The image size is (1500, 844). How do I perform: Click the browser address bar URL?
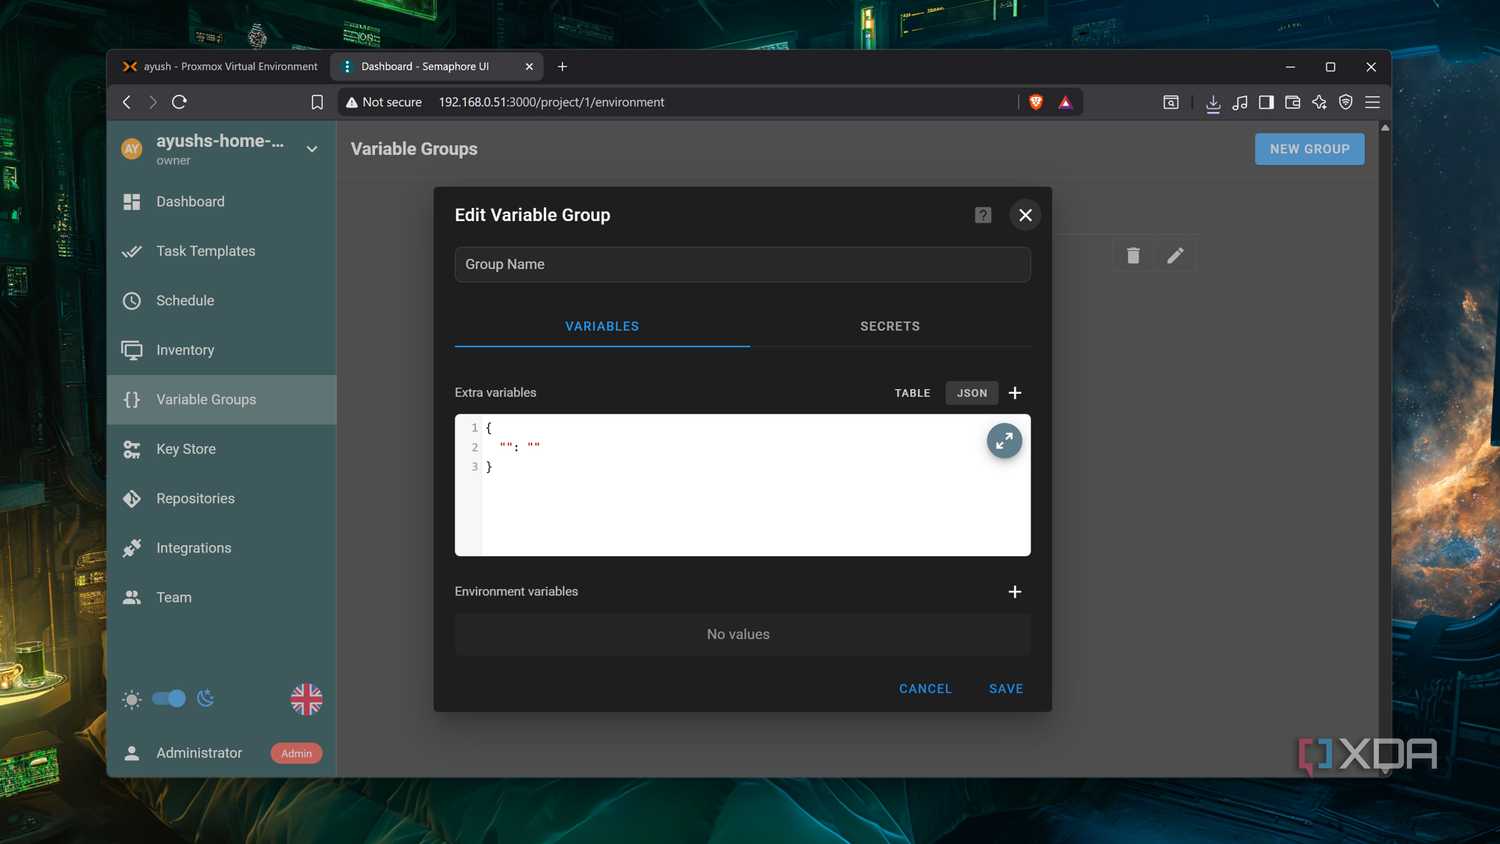tap(552, 102)
